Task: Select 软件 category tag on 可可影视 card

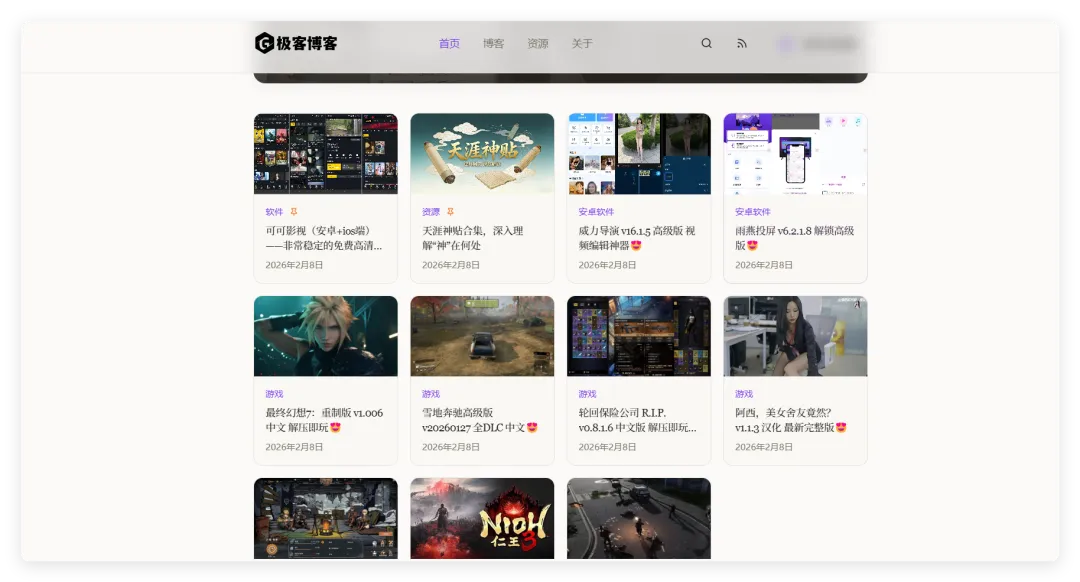Action: tap(274, 212)
